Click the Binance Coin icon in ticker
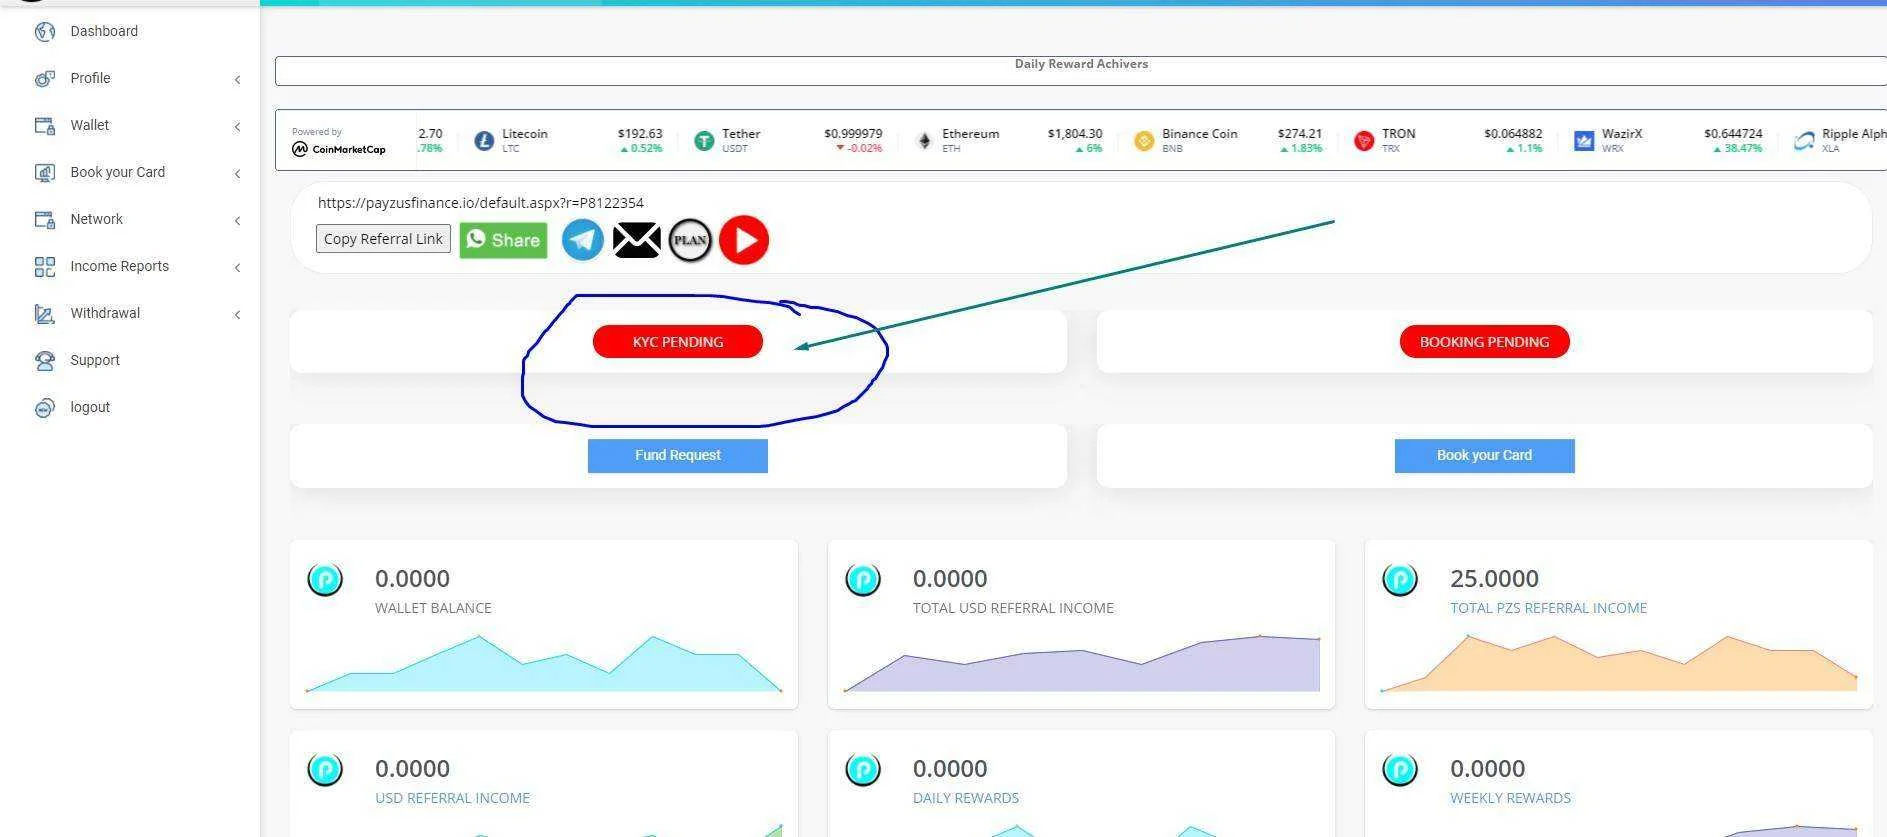This screenshot has height=837, width=1887. point(1144,141)
